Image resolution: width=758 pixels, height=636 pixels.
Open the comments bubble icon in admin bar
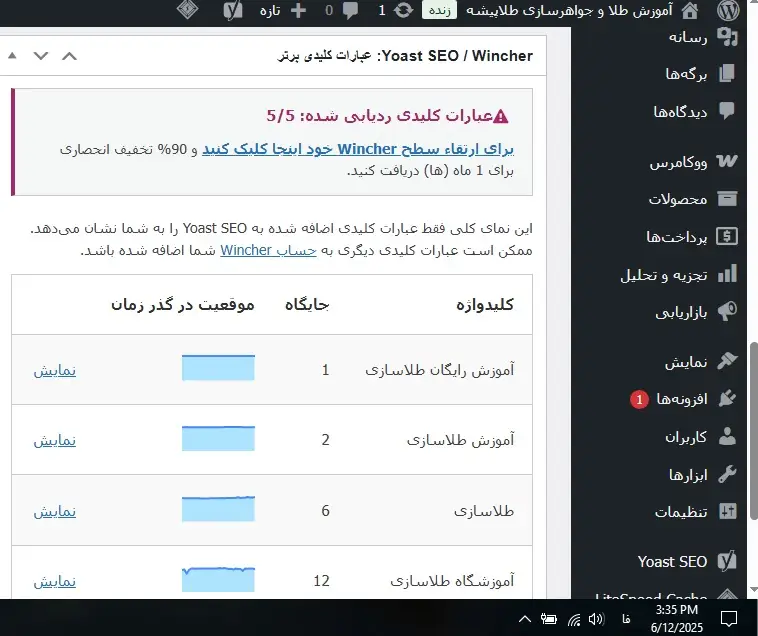[350, 11]
